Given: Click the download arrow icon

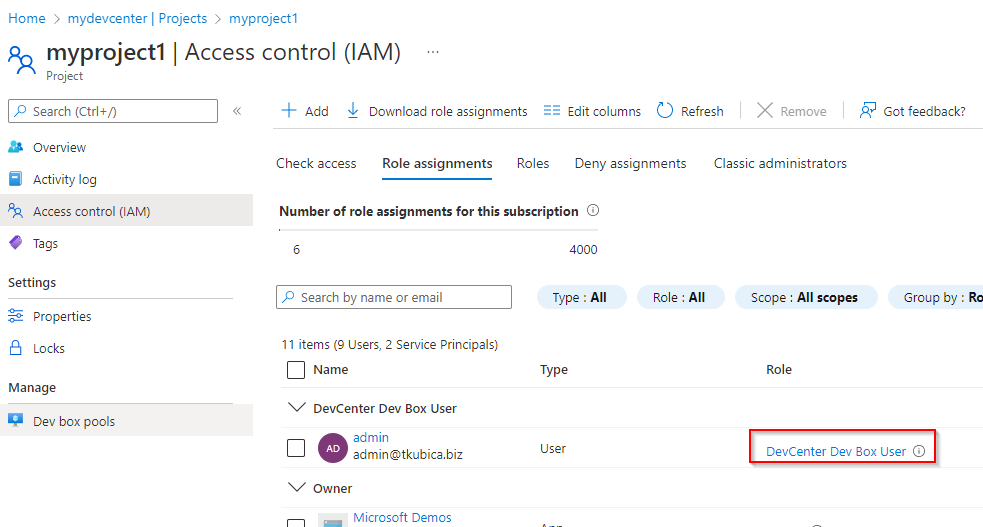Looking at the screenshot, I should pos(353,111).
